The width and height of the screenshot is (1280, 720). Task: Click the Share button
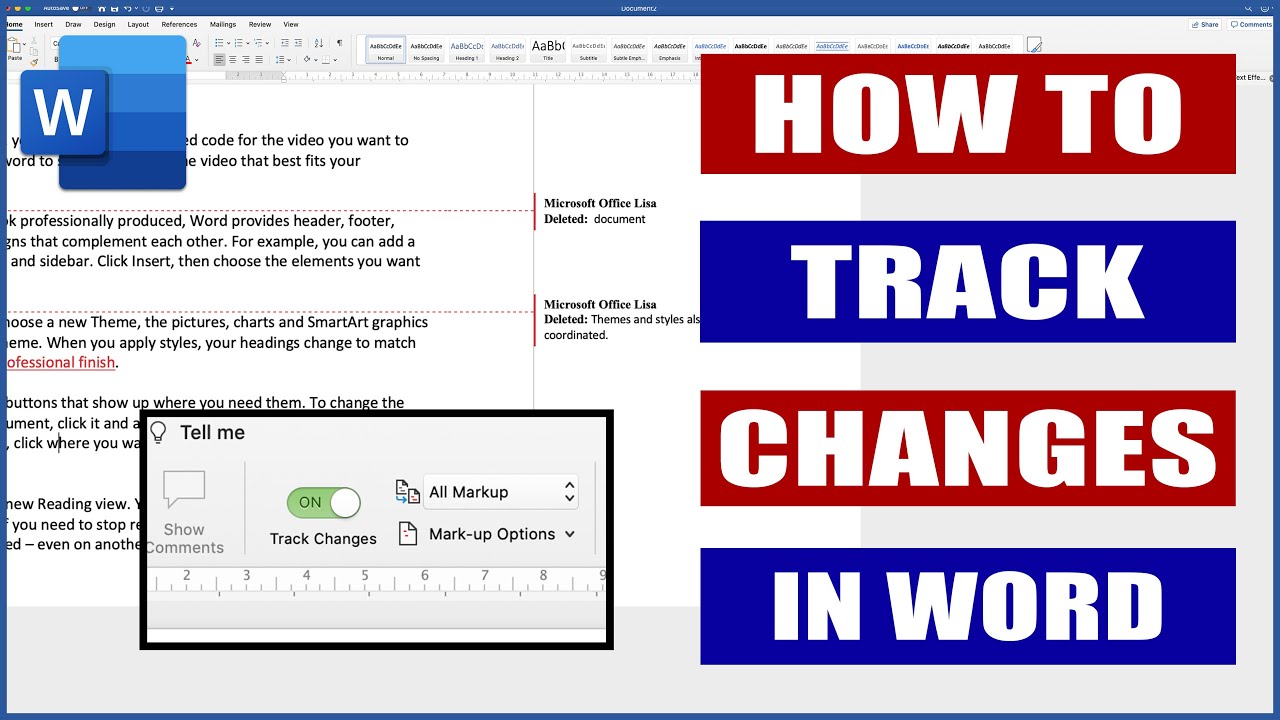1205,24
